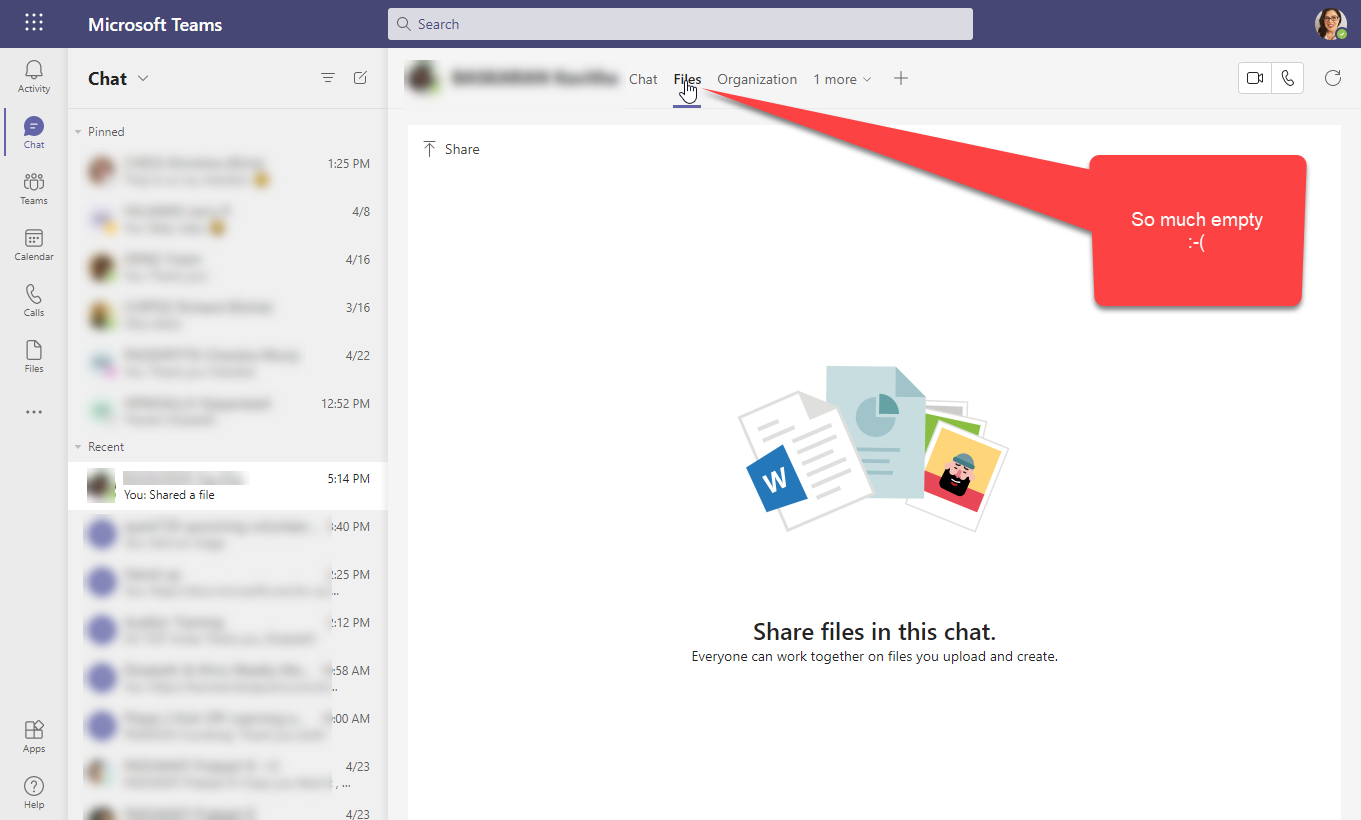The height and width of the screenshot is (820, 1361).
Task: Open recent chat from 2:12 PM
Action: (x=227, y=630)
